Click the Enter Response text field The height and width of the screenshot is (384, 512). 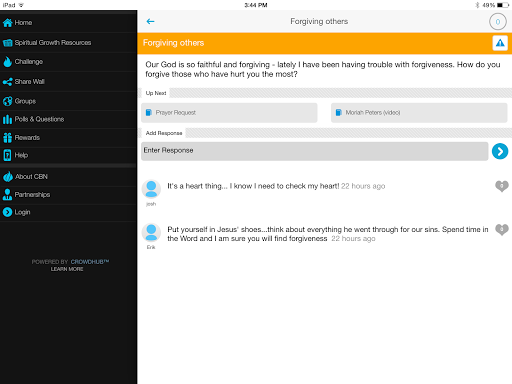tap(315, 151)
